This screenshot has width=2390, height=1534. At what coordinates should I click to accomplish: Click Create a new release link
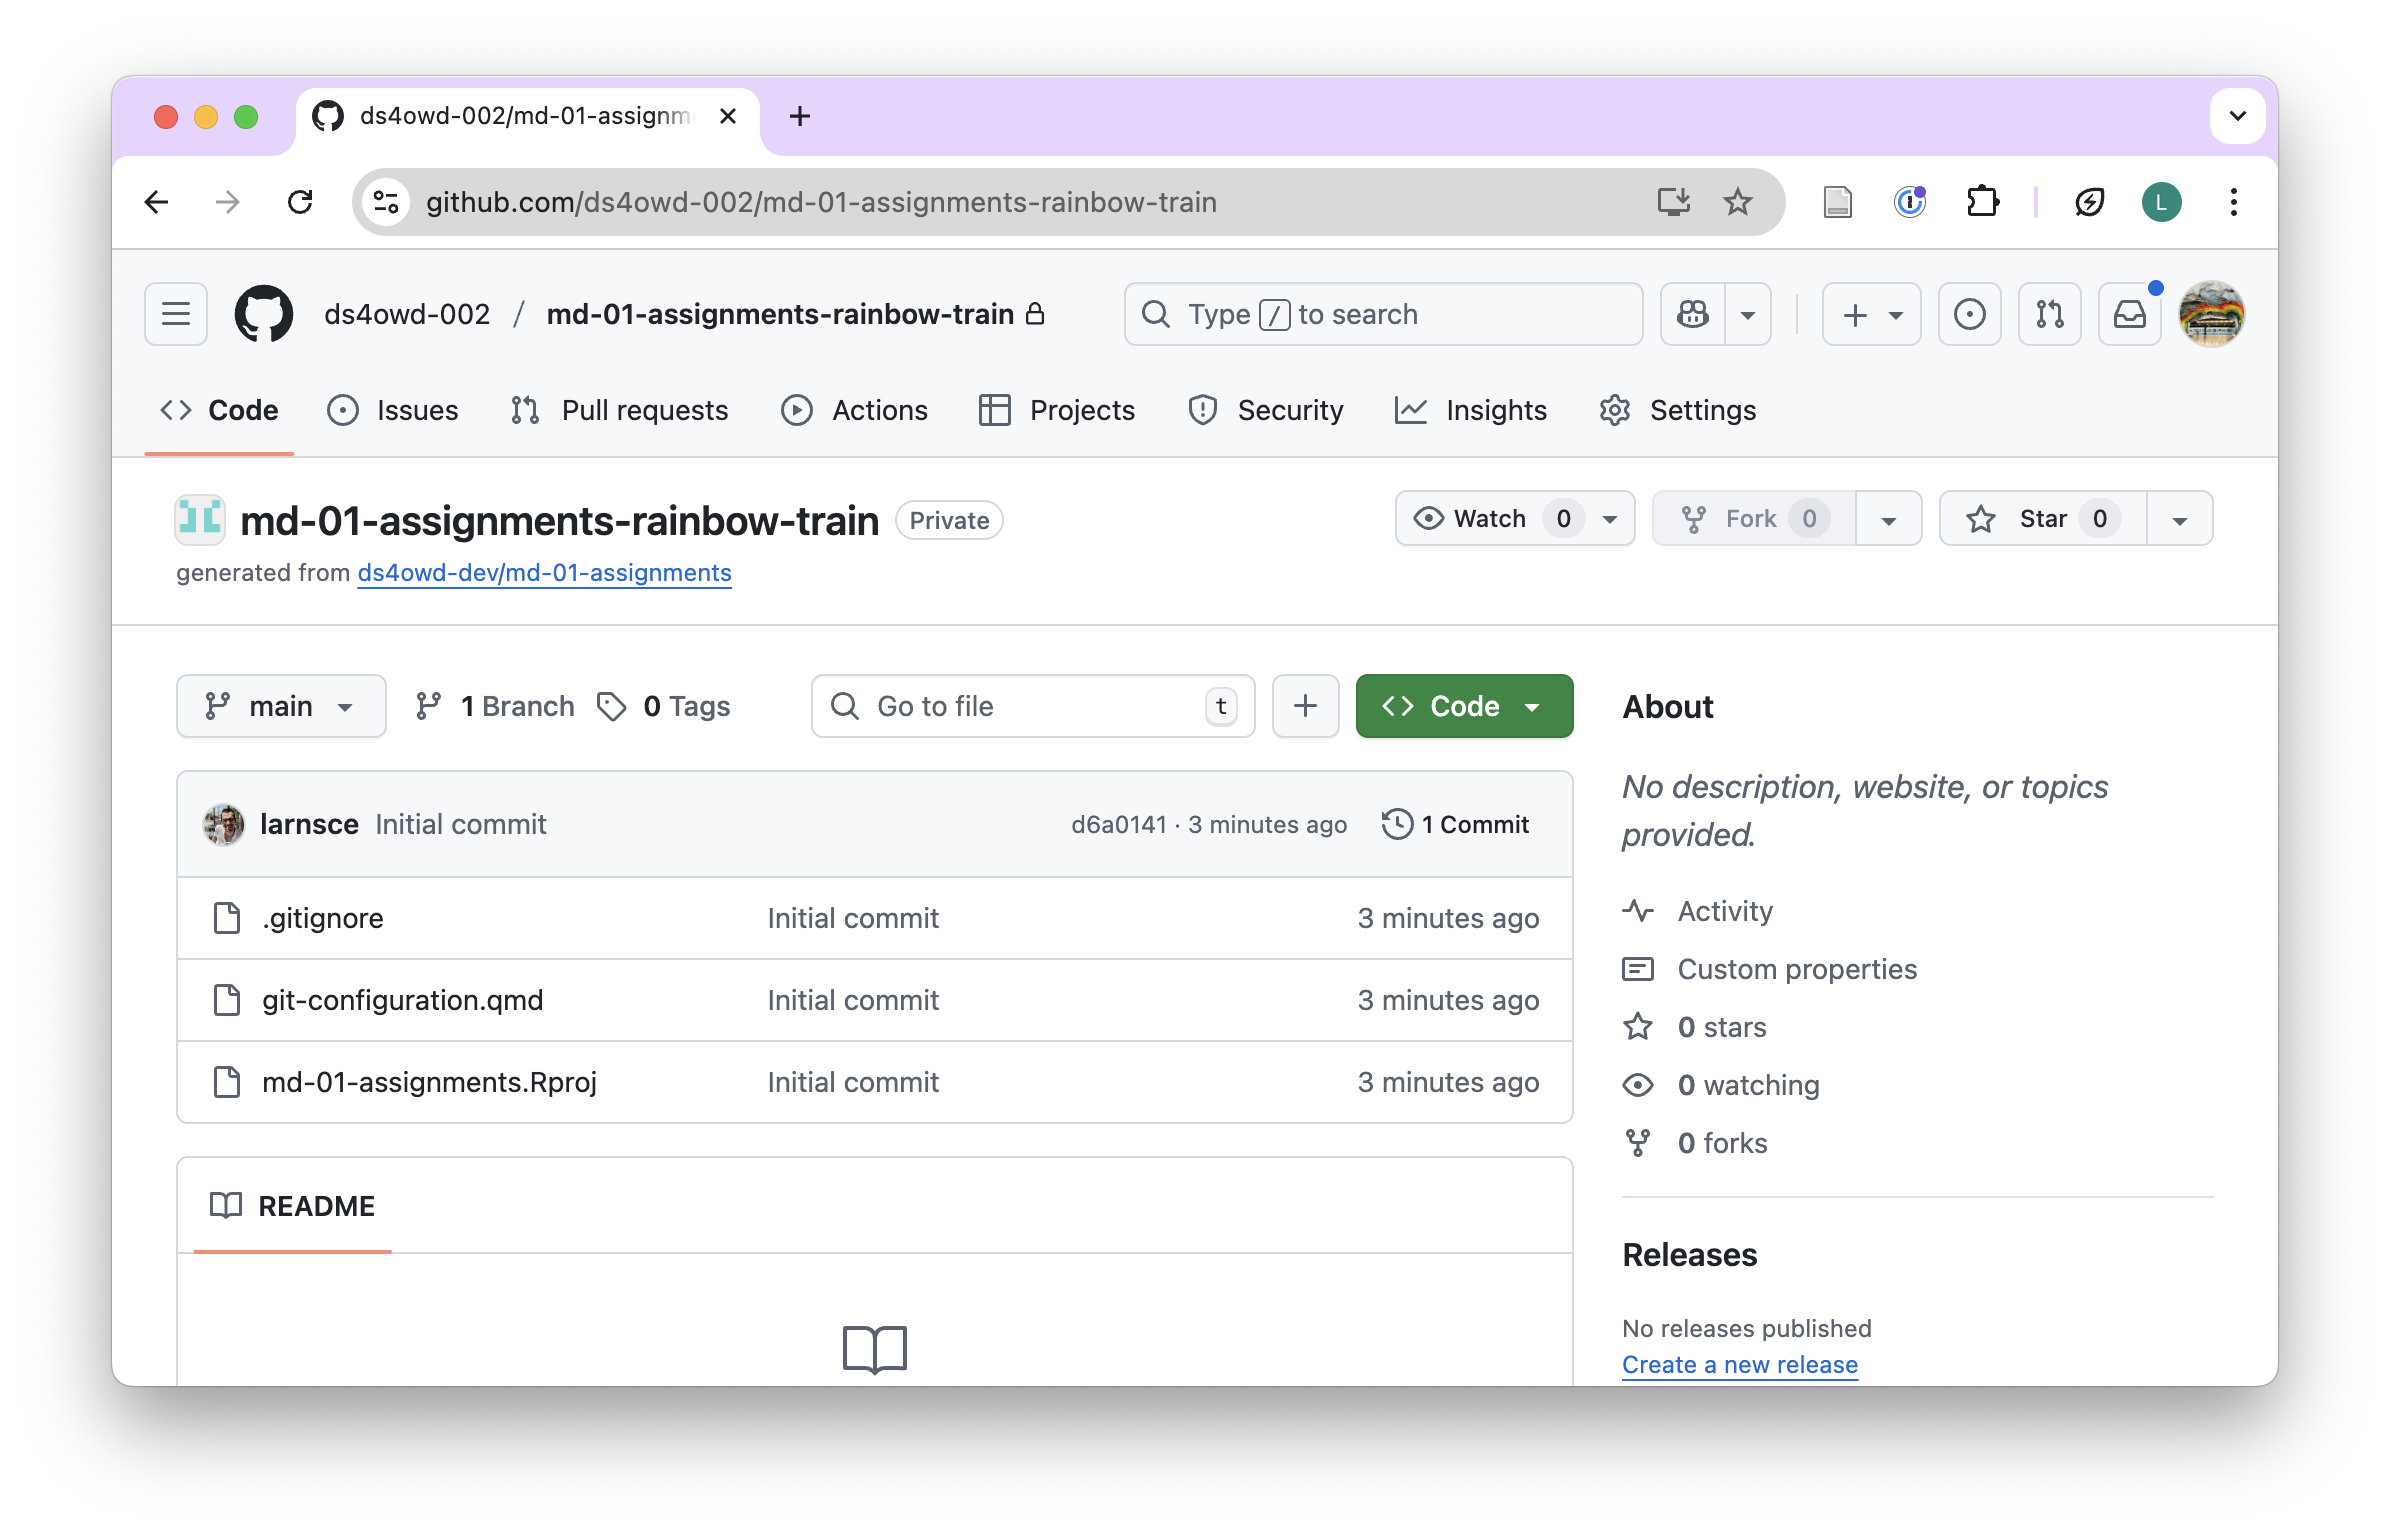pyautogui.click(x=1739, y=1365)
